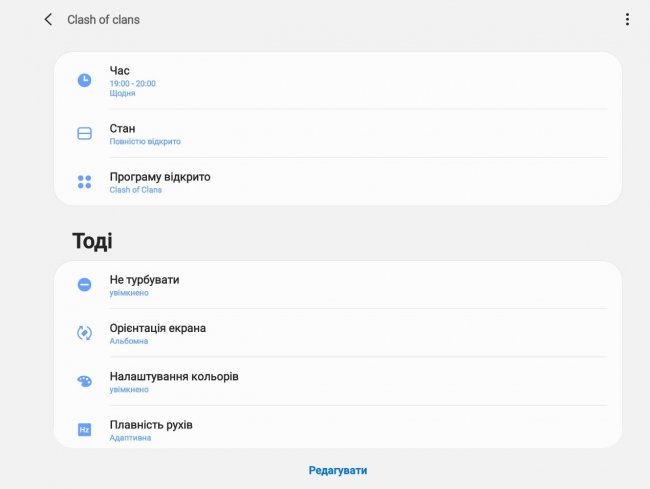This screenshot has height=489, width=650.
Task: Tap the back arrow icon
Action: (48, 19)
